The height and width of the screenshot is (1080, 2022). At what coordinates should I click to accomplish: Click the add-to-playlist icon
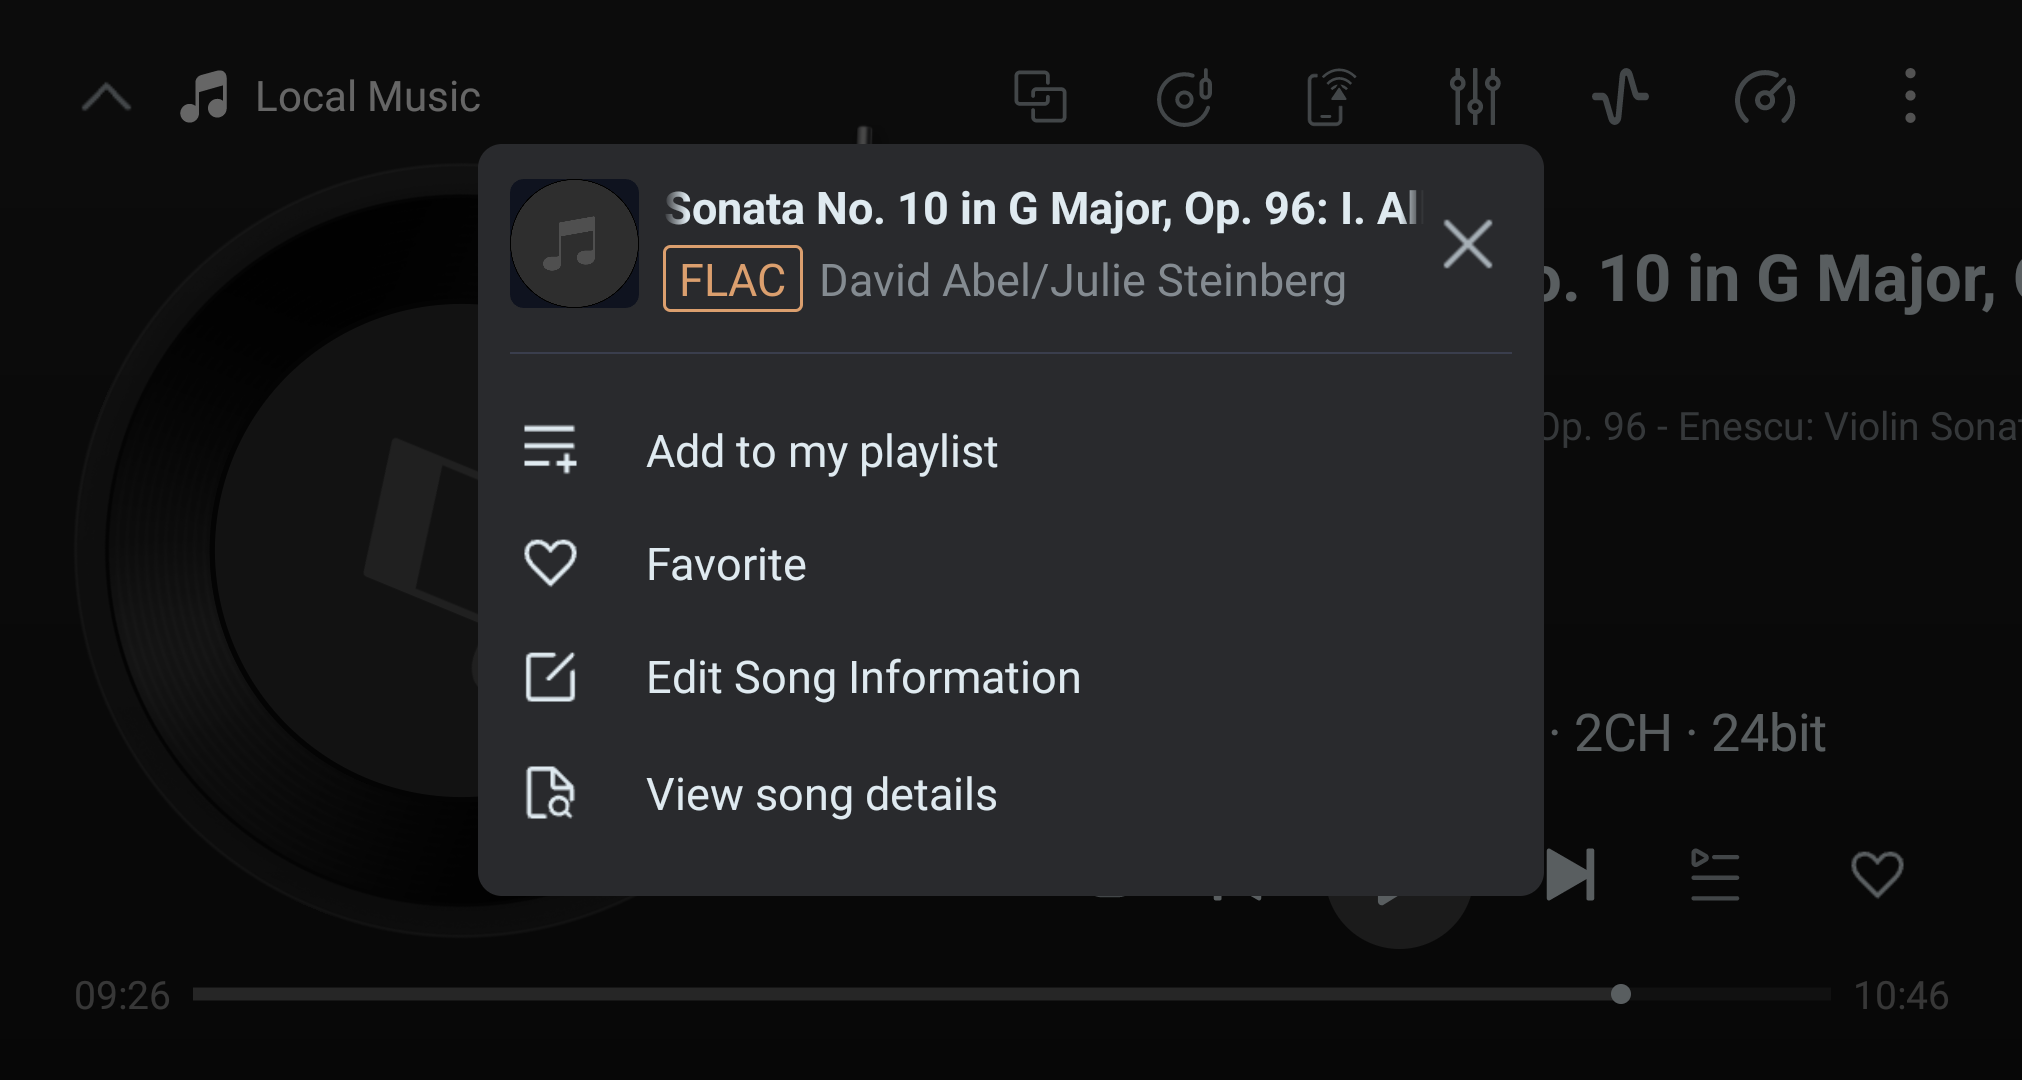[550, 449]
